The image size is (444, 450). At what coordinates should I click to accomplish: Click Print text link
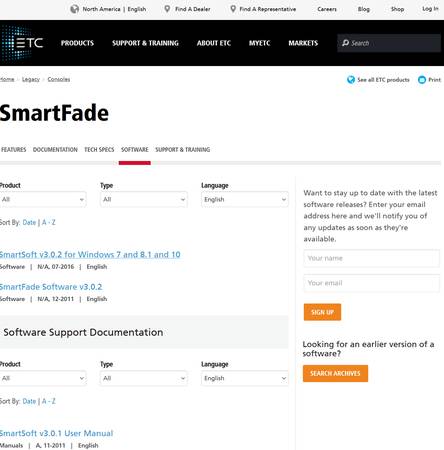coord(434,80)
